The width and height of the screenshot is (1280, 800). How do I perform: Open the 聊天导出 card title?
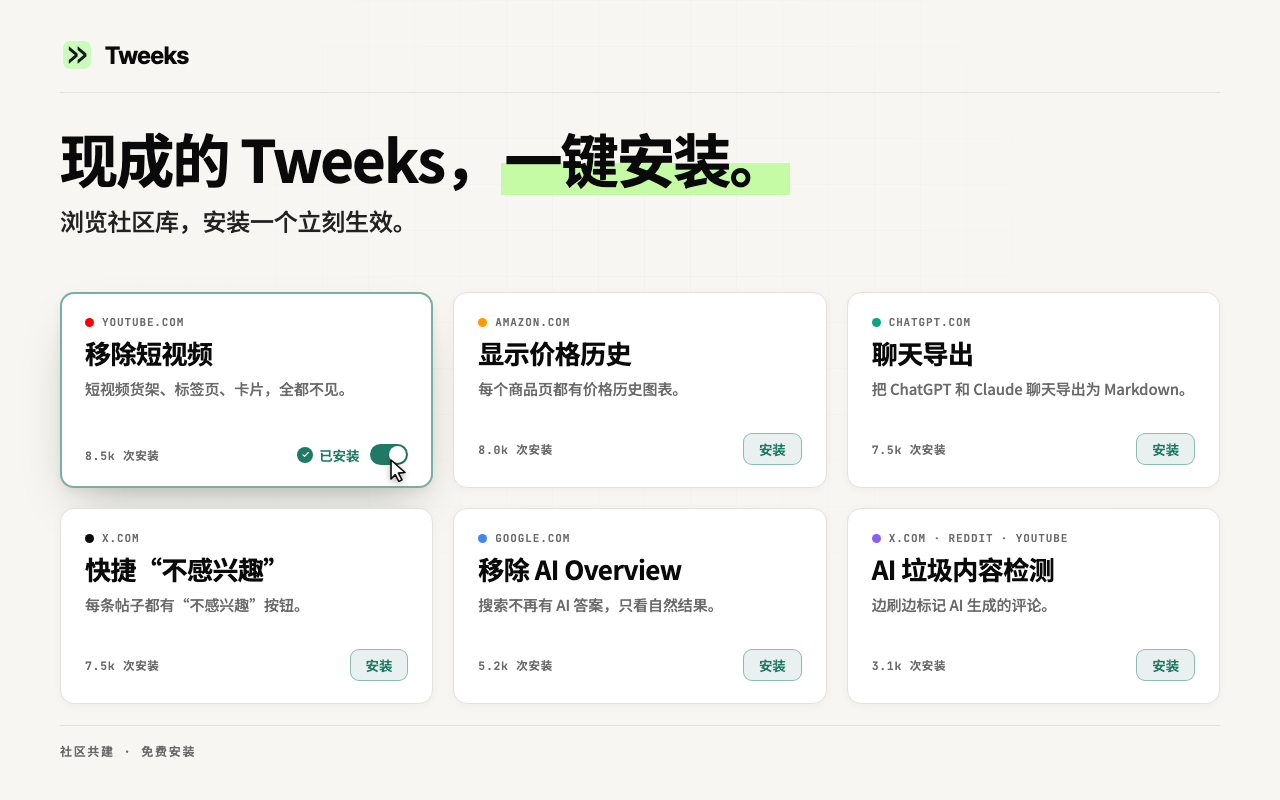coord(922,354)
